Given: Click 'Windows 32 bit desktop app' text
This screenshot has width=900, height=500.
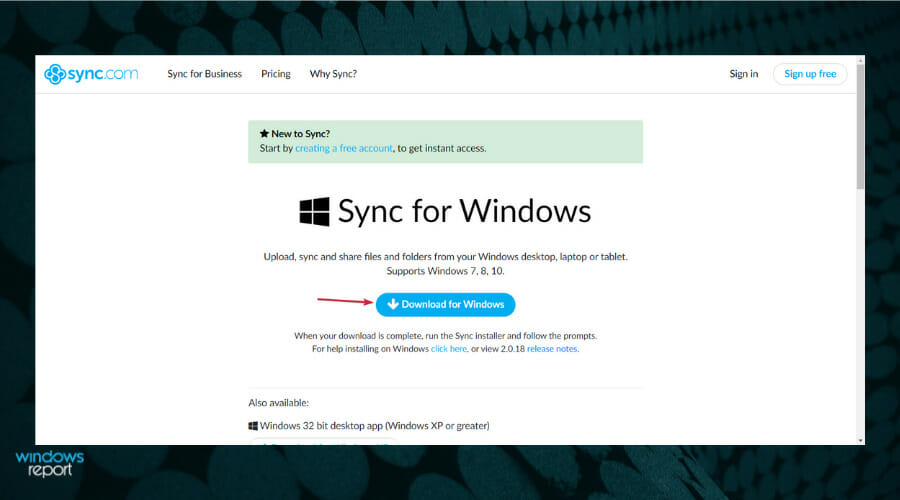Looking at the screenshot, I should (x=321, y=426).
